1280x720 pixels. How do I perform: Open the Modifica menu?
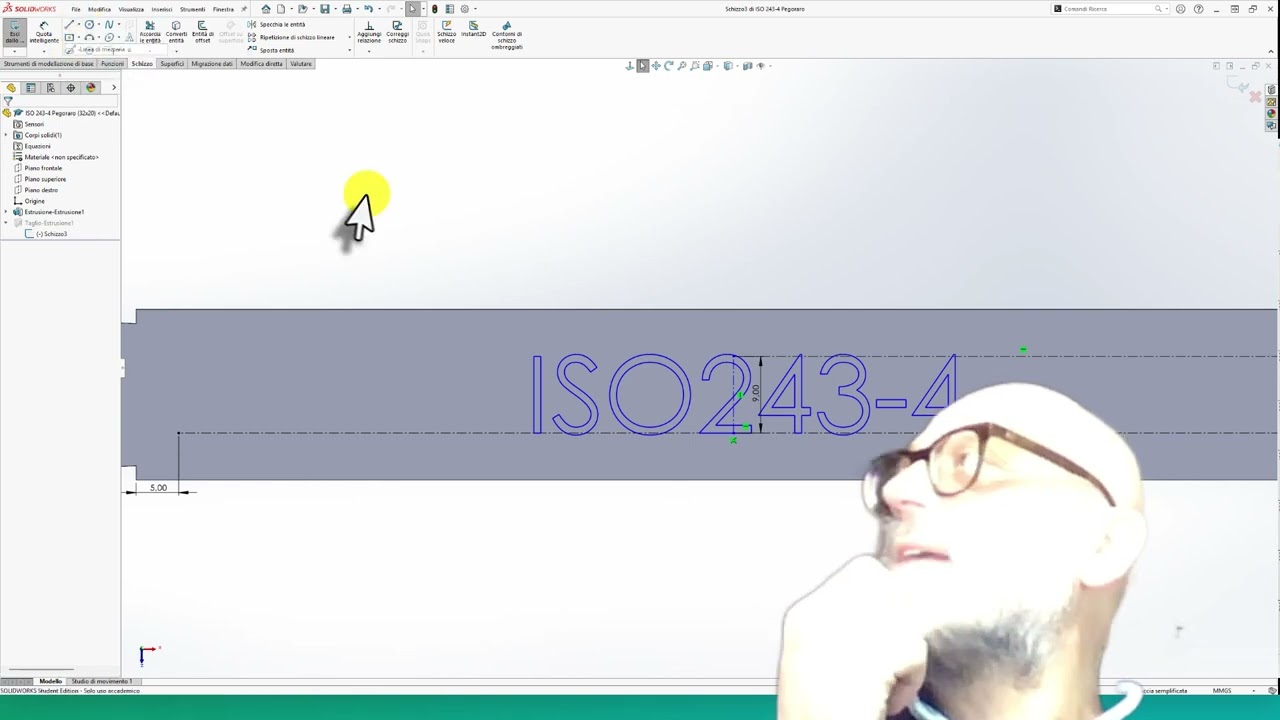coord(99,9)
